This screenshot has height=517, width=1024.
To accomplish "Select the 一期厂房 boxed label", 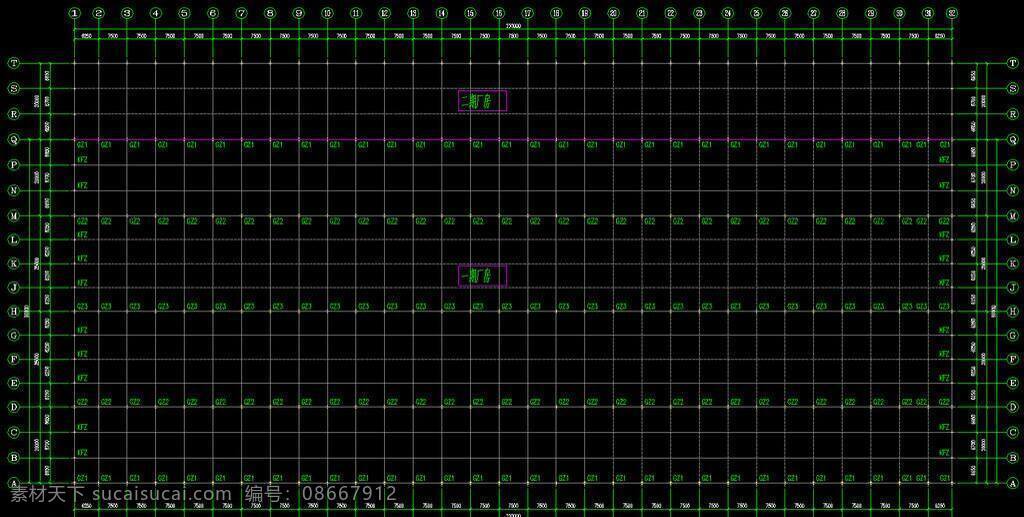I will tap(483, 277).
